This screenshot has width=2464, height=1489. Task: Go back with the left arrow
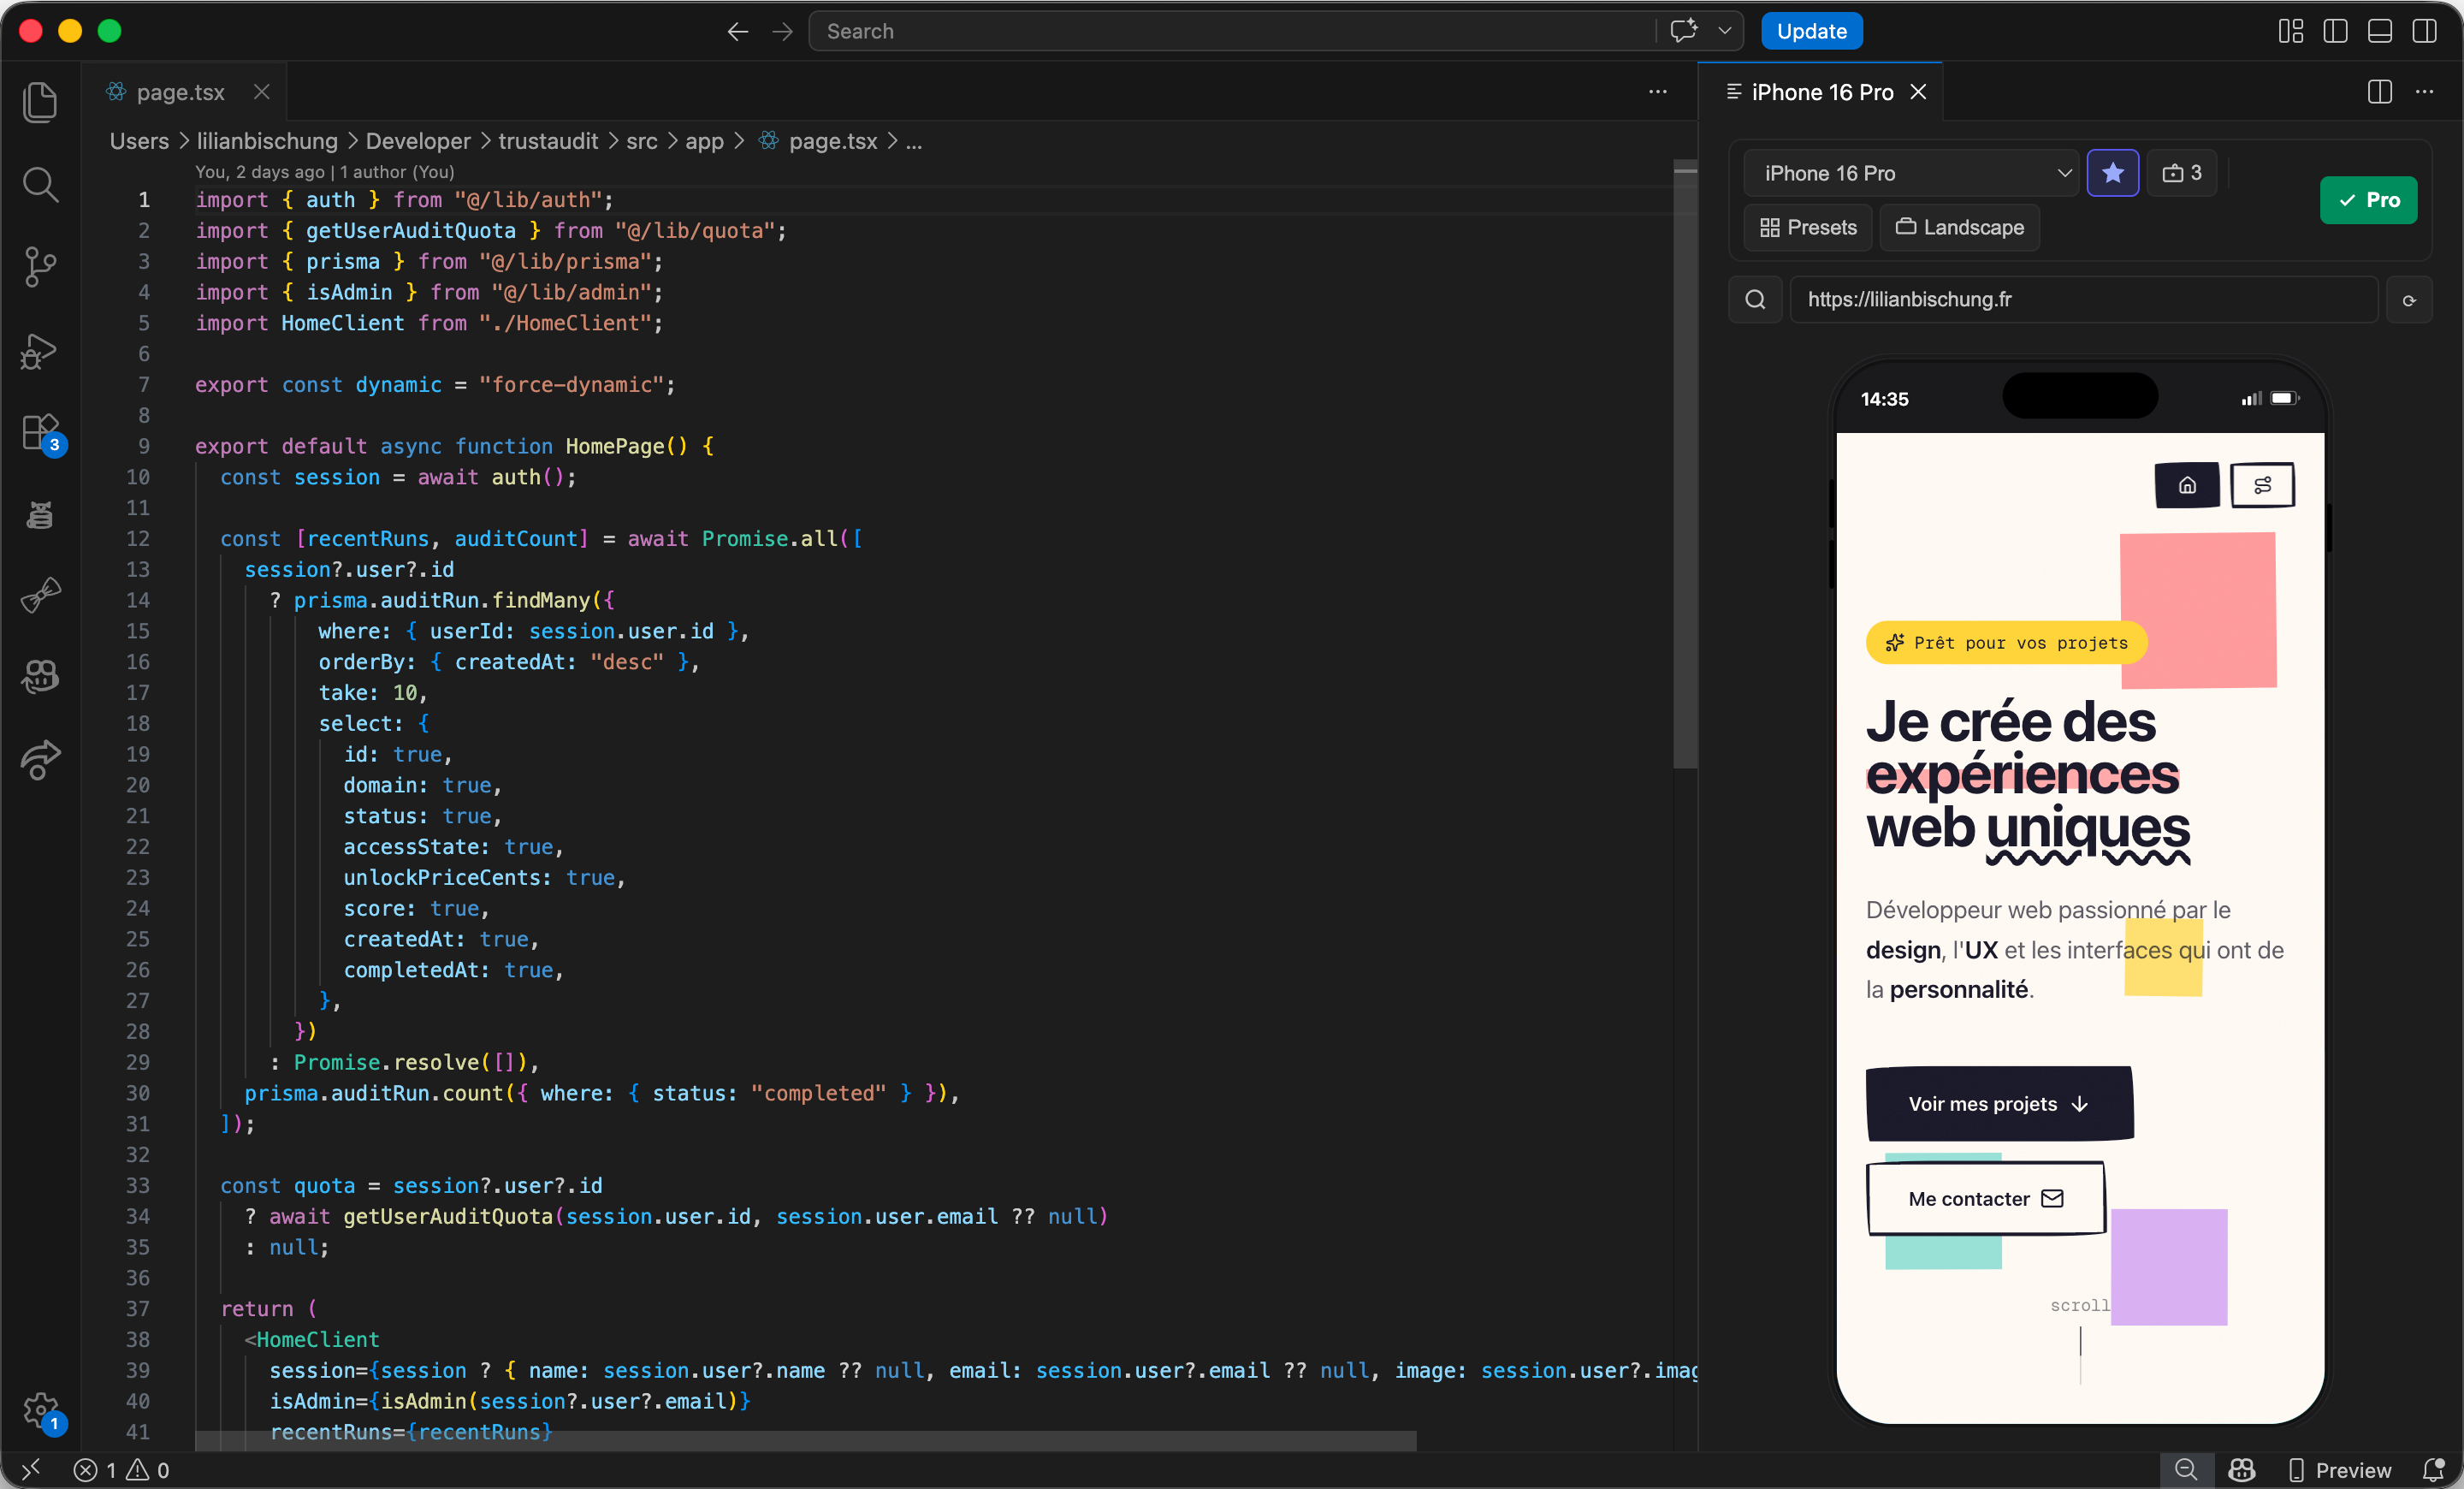click(x=737, y=31)
